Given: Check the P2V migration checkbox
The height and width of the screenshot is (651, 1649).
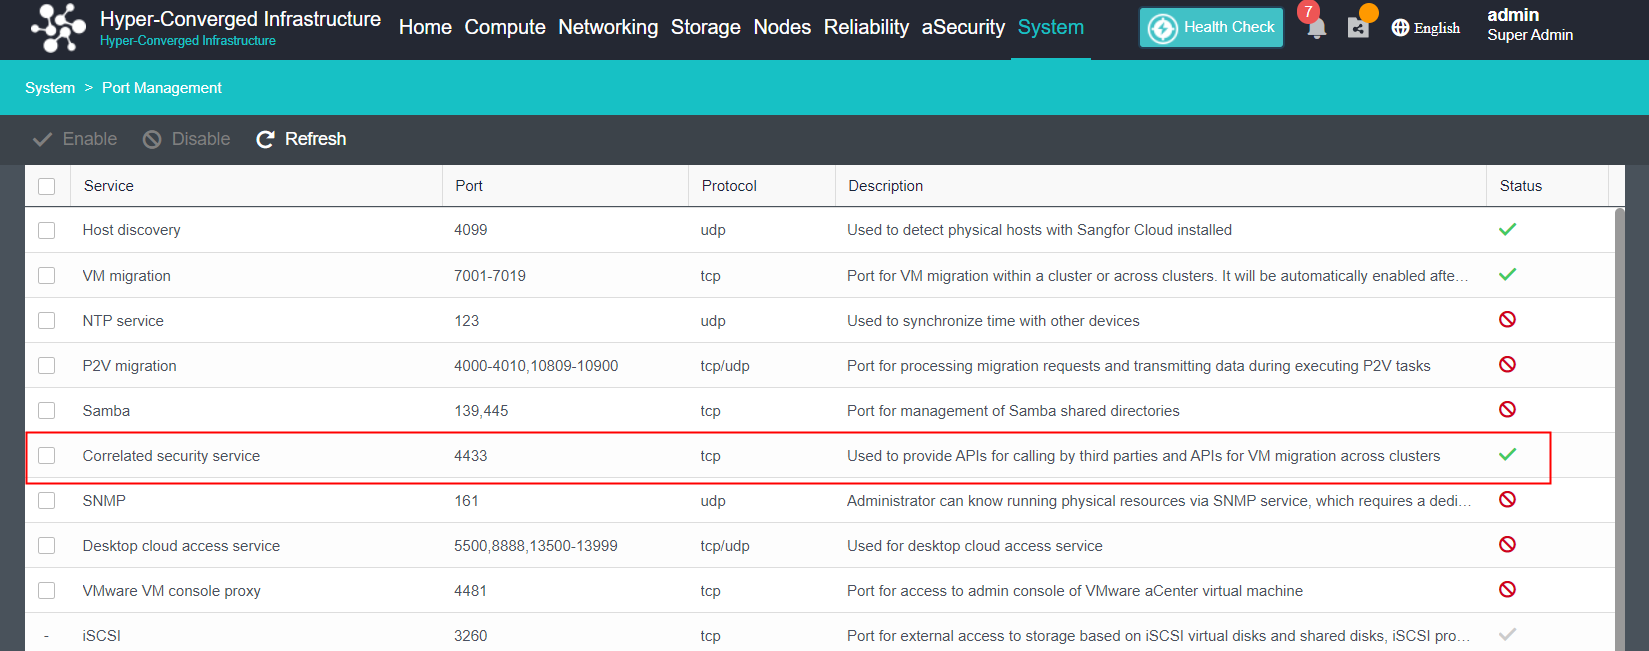Looking at the screenshot, I should point(47,366).
